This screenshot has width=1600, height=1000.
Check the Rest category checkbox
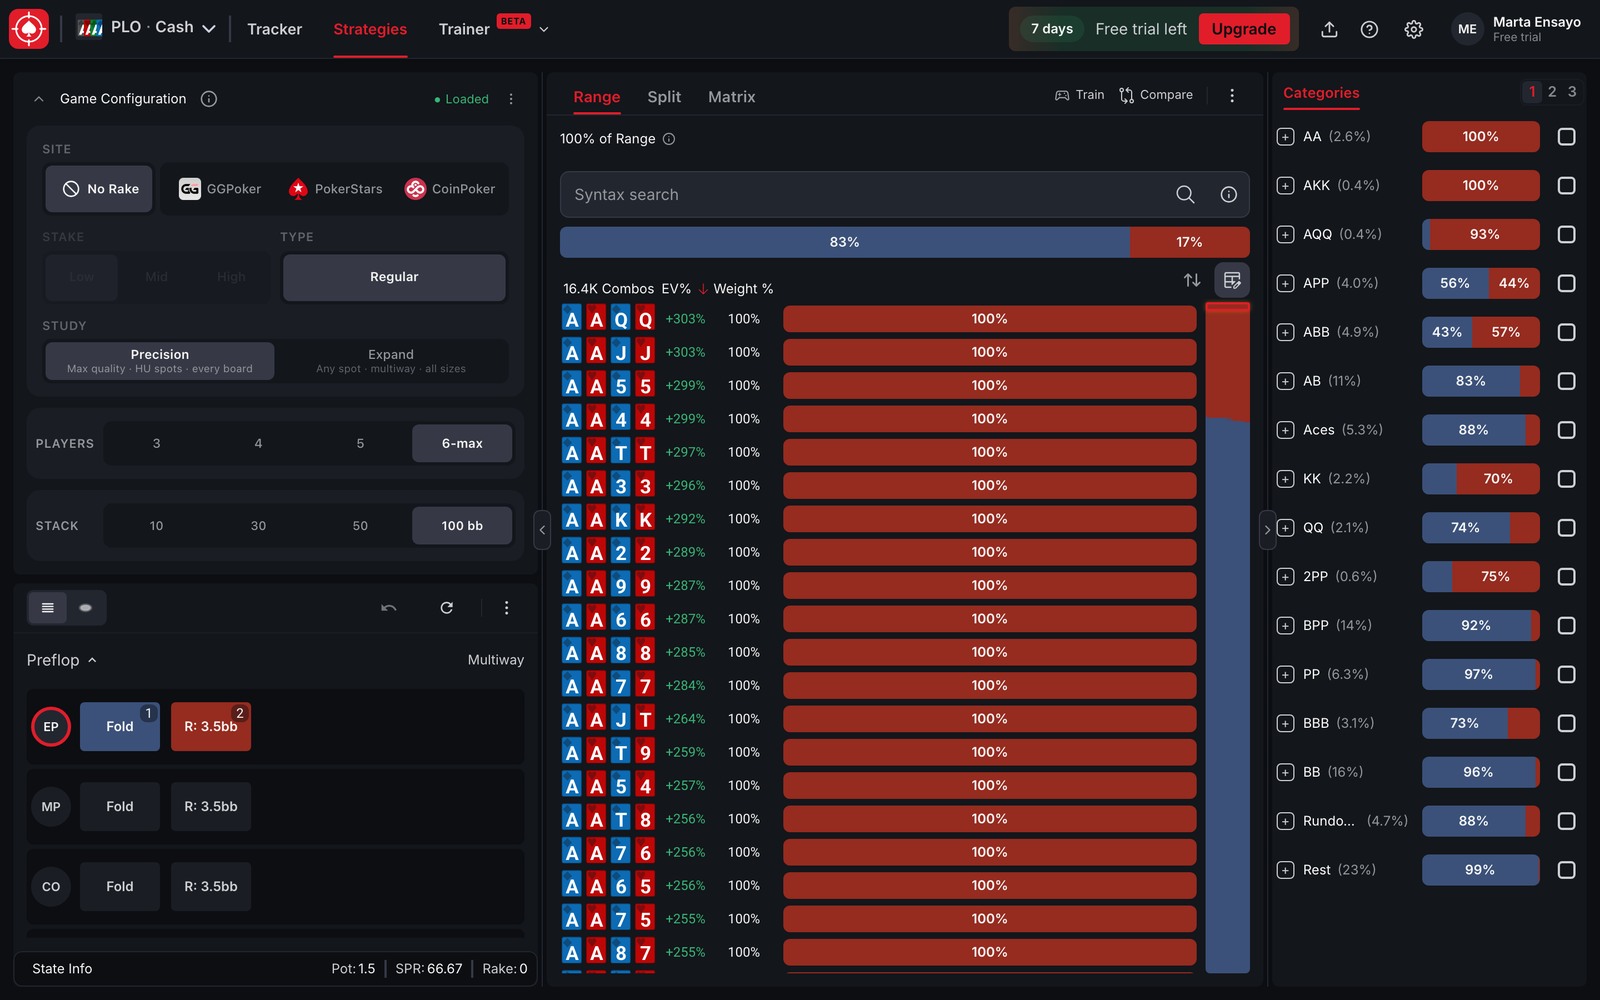[x=1567, y=870]
